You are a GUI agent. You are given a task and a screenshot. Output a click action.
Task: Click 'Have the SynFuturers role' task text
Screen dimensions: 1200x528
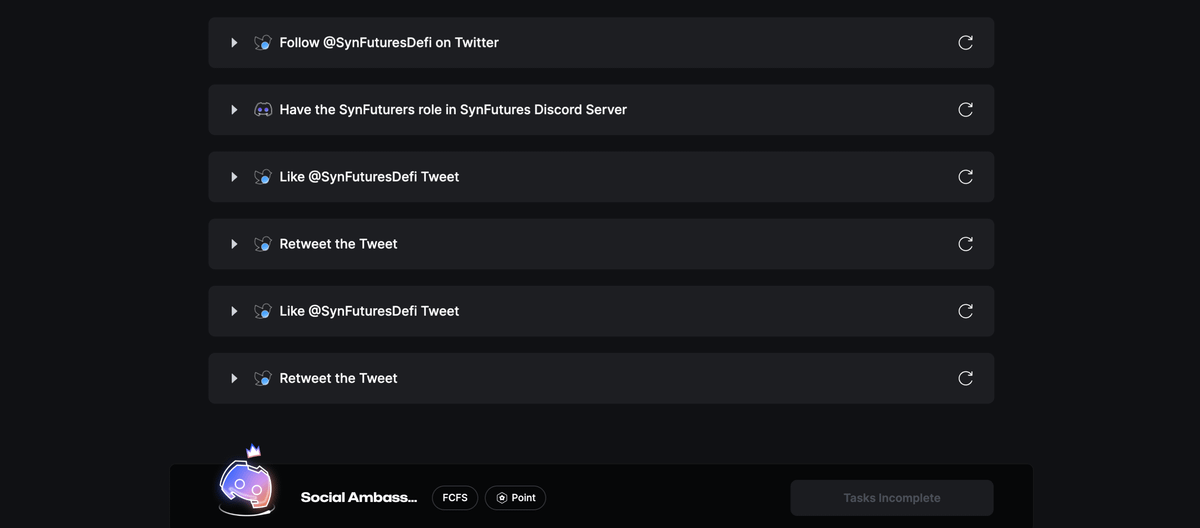[453, 110]
